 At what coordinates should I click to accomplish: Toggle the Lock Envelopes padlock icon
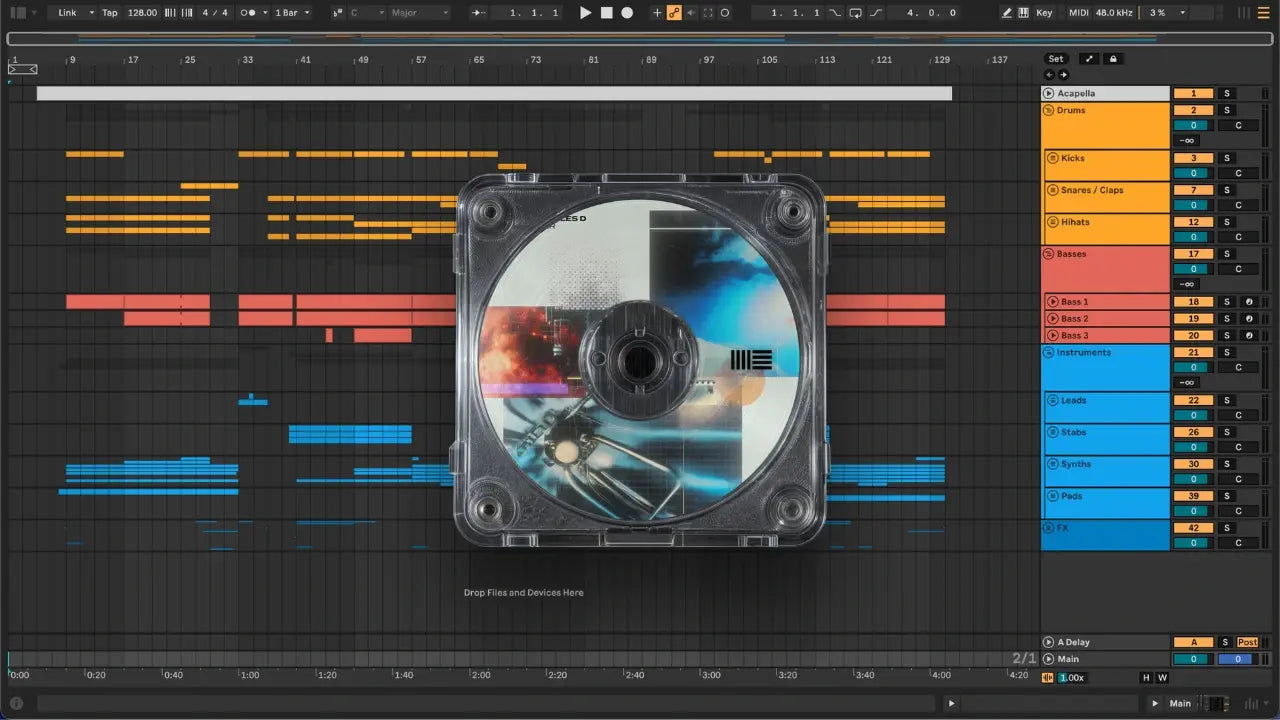click(x=1112, y=59)
